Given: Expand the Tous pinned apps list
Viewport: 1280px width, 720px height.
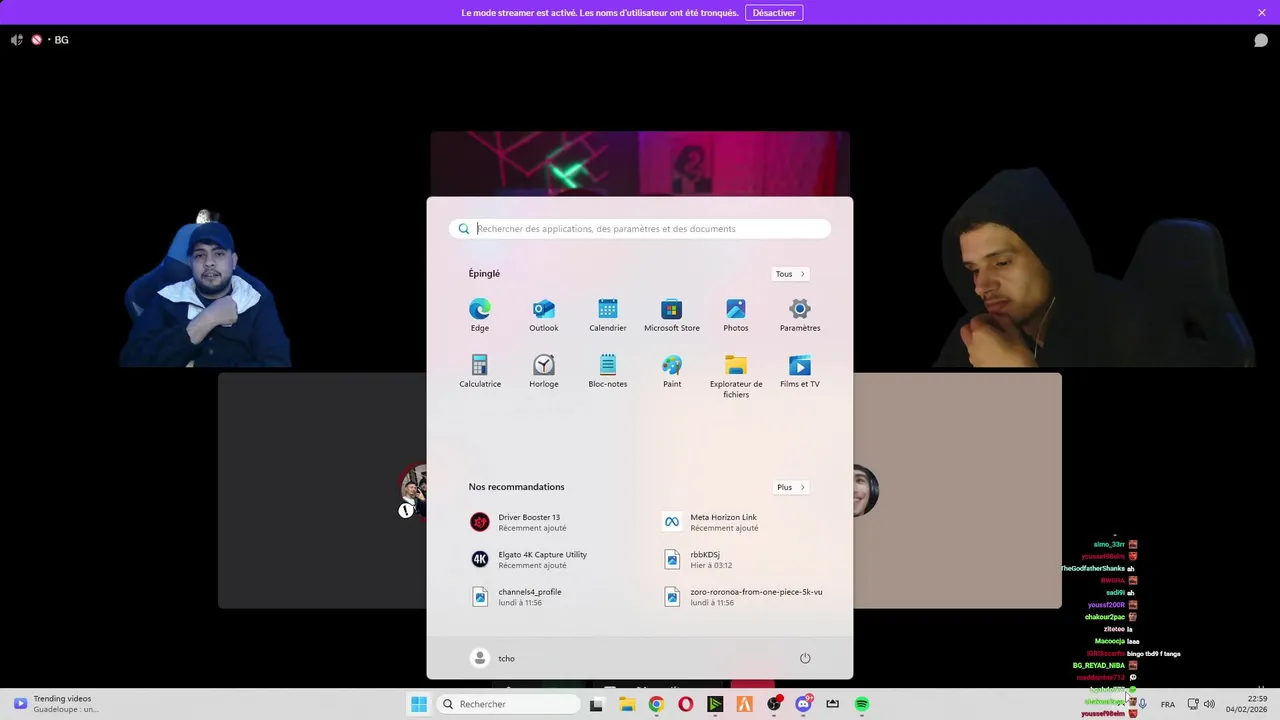Looking at the screenshot, I should click(790, 274).
